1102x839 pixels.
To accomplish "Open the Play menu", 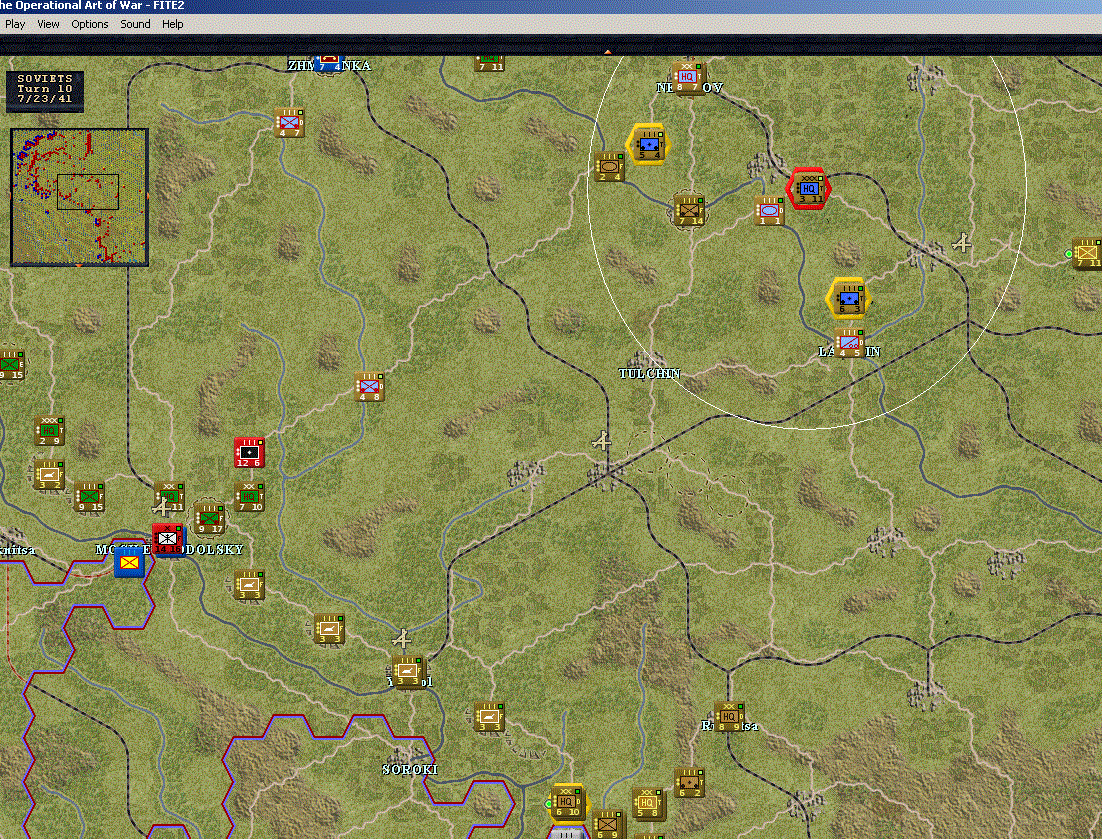I will pyautogui.click(x=15, y=24).
